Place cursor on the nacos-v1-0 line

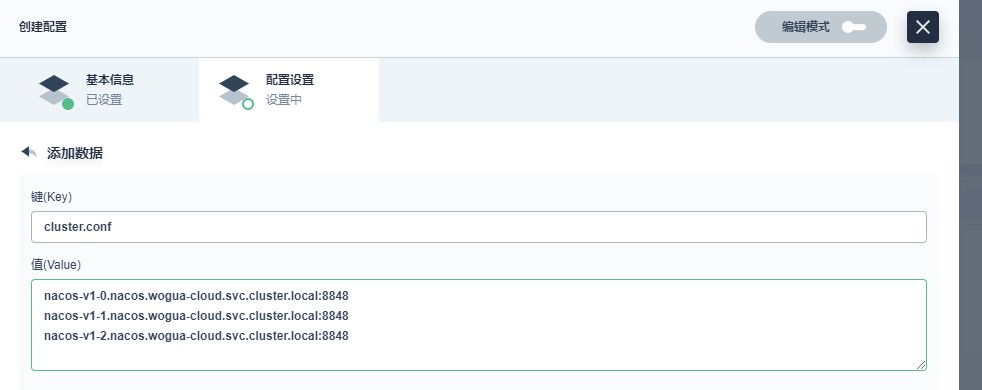196,295
